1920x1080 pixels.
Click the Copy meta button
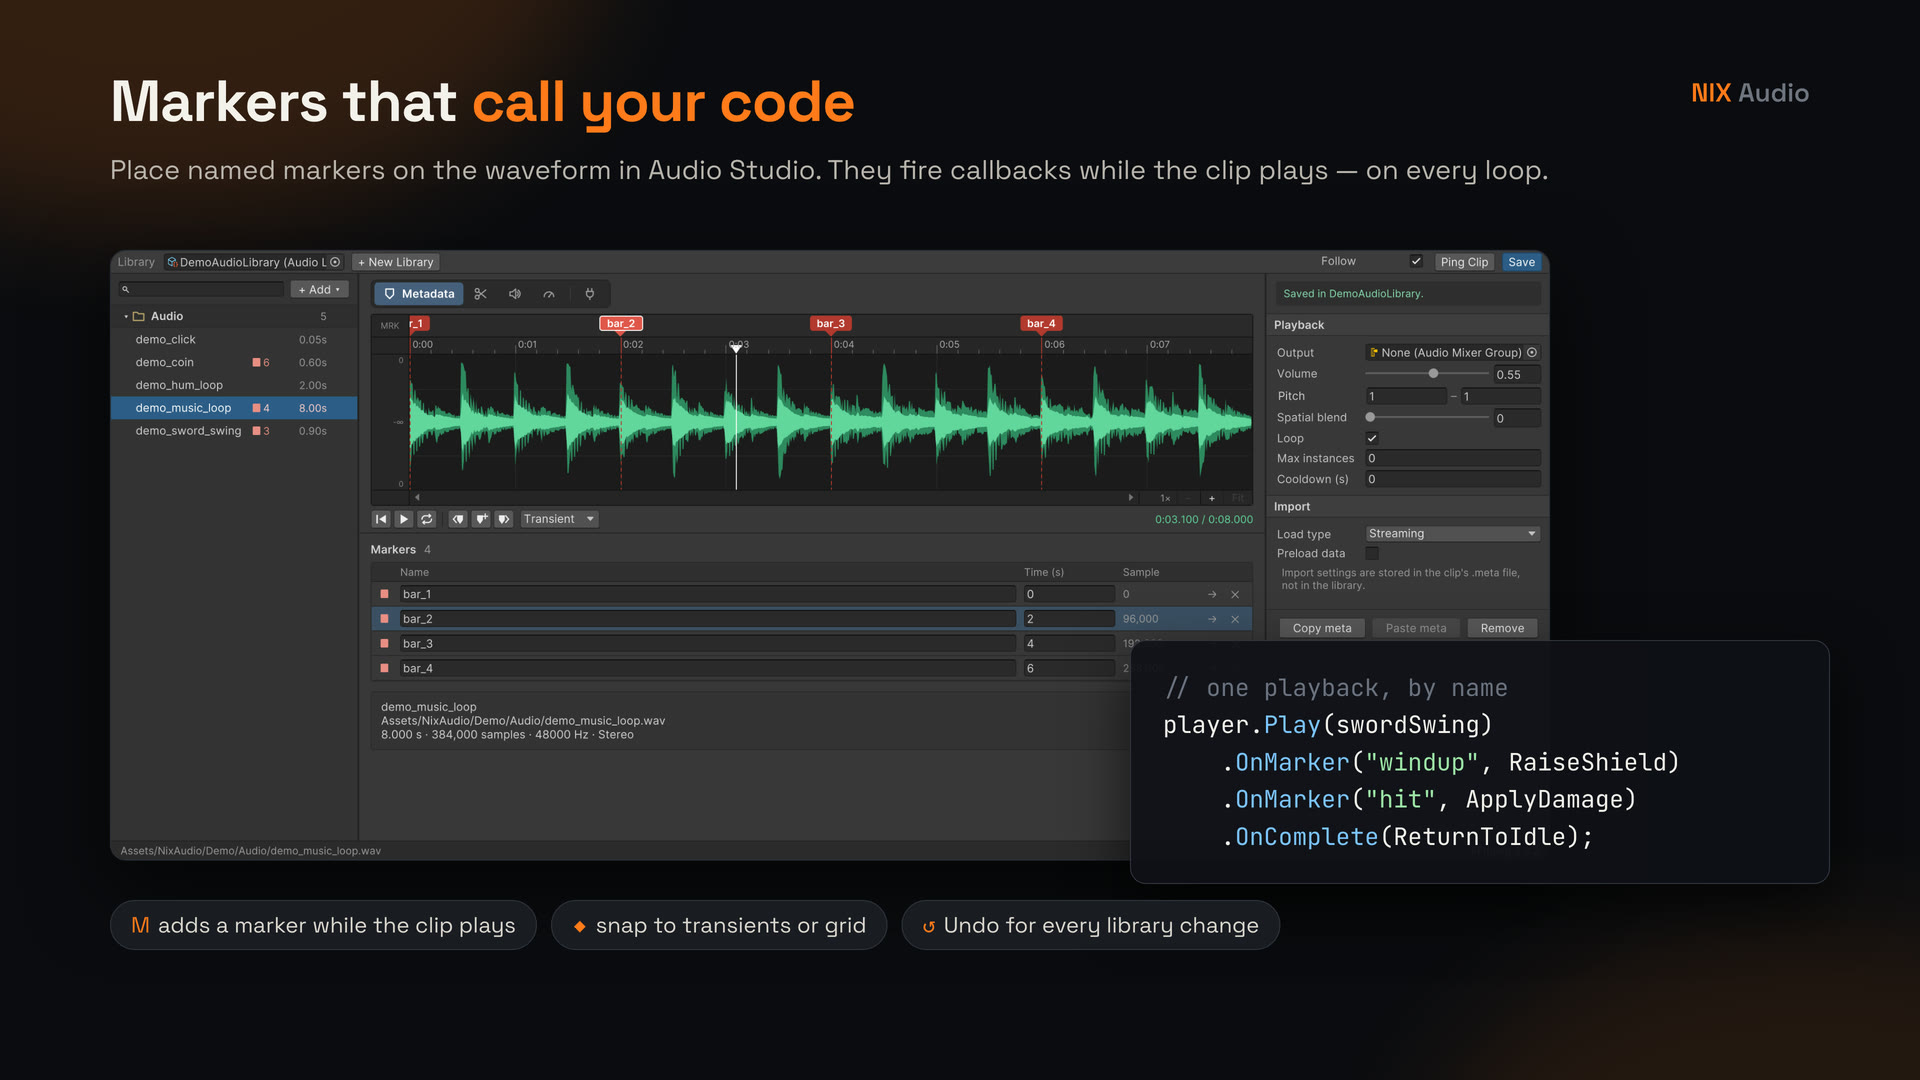click(1322, 628)
